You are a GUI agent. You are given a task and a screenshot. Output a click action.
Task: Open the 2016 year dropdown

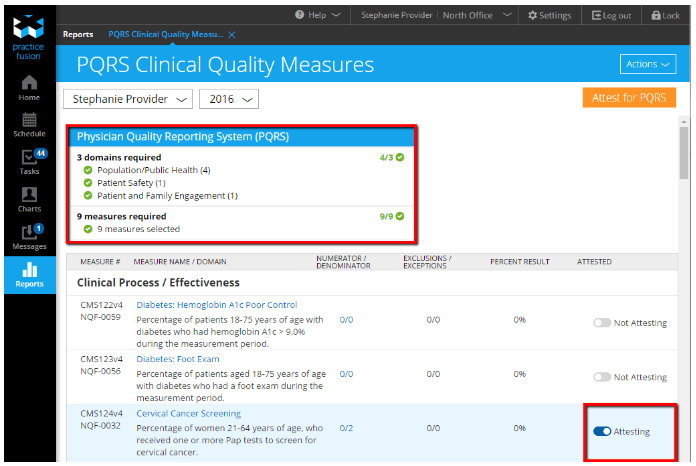[x=229, y=99]
